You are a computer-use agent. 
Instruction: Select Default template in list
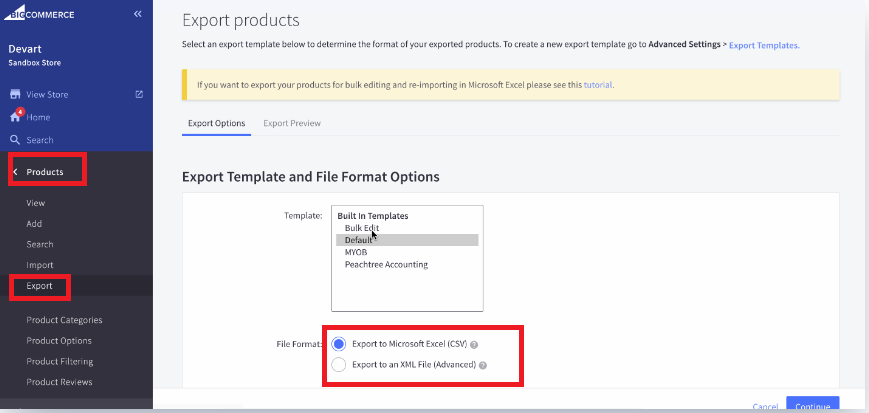(x=407, y=240)
